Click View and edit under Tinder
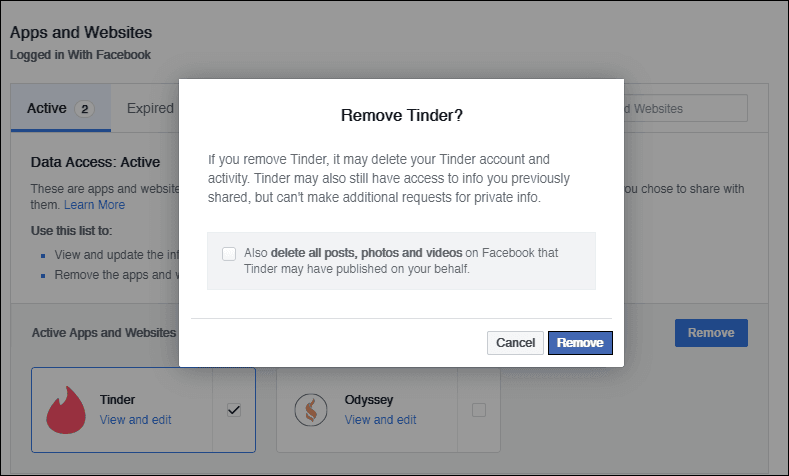This screenshot has width=789, height=476. (135, 420)
